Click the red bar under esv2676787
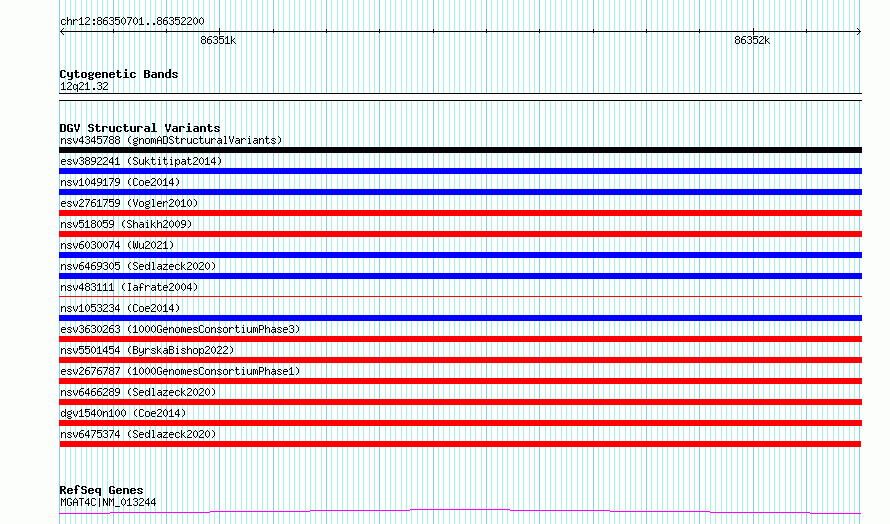Screen dimensions: 890x524 point(460,381)
